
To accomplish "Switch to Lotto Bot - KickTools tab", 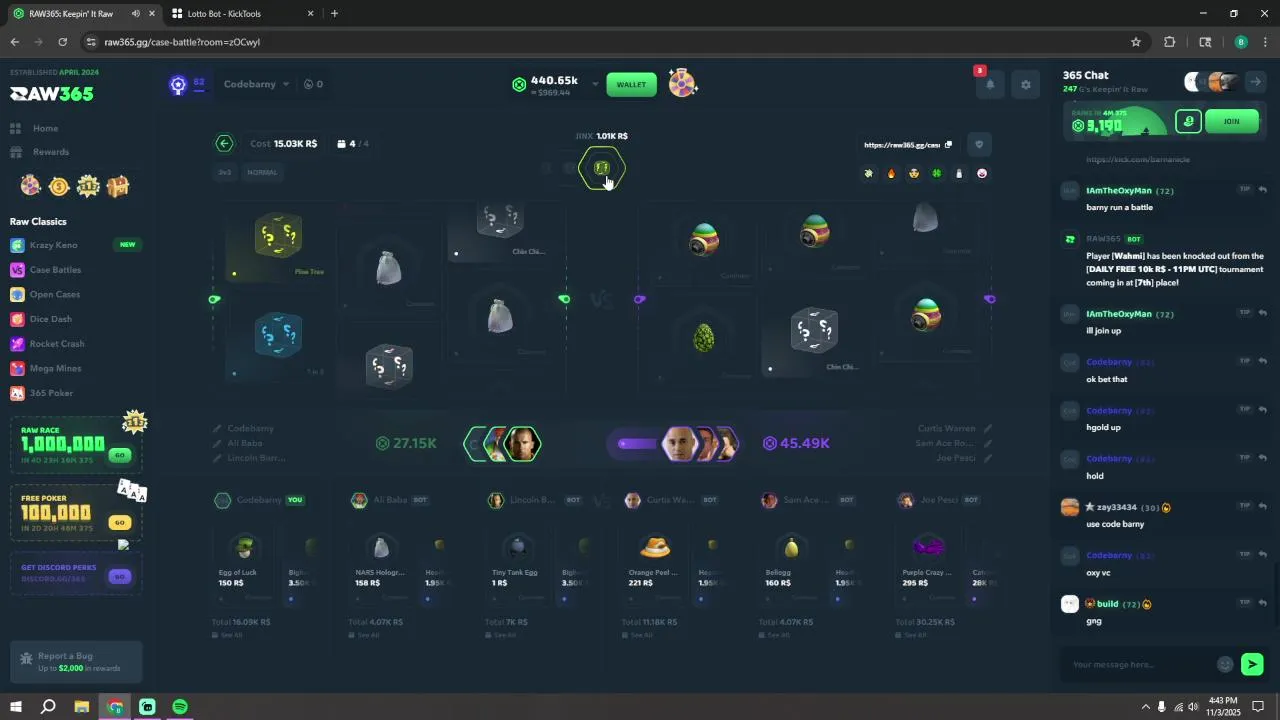I will point(240,14).
